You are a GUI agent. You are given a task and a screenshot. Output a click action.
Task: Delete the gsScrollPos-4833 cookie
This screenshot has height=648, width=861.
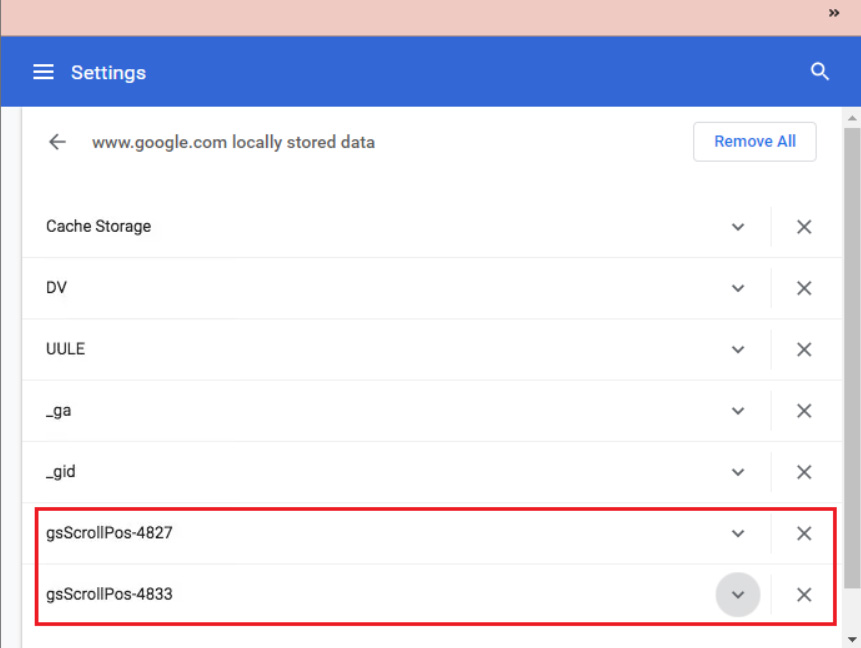point(804,594)
